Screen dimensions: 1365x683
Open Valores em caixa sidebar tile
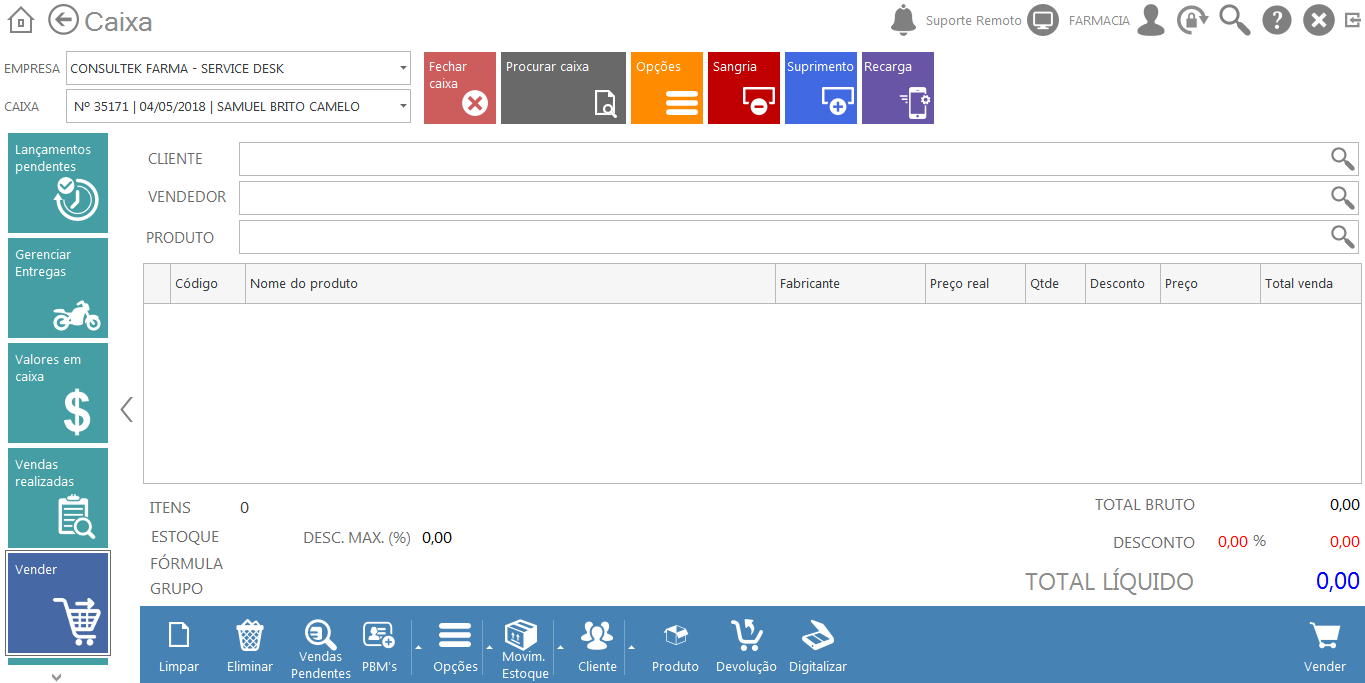[x=58, y=393]
